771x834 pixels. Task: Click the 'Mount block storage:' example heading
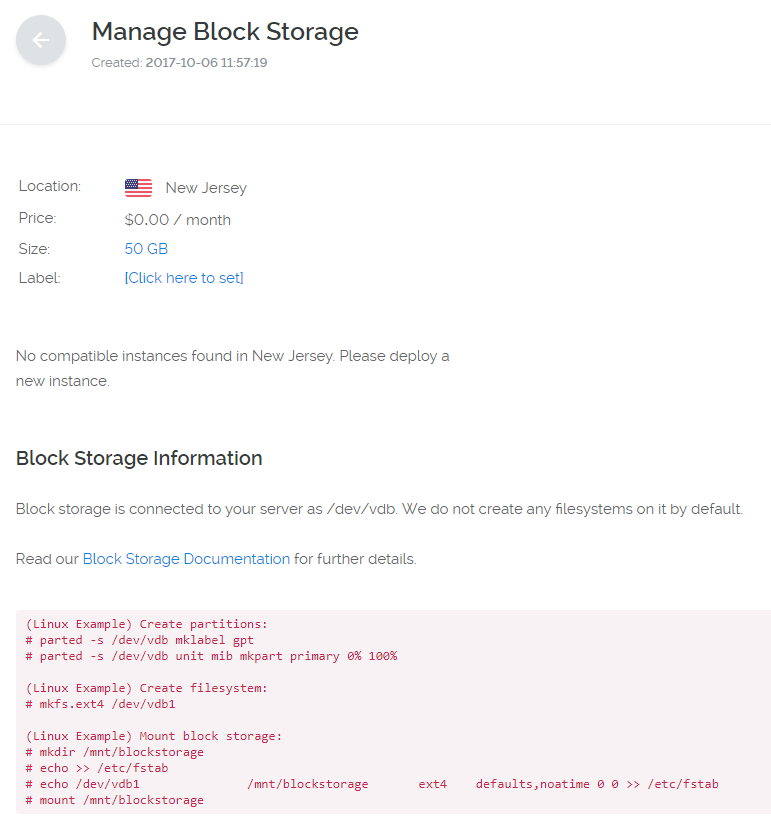point(154,736)
